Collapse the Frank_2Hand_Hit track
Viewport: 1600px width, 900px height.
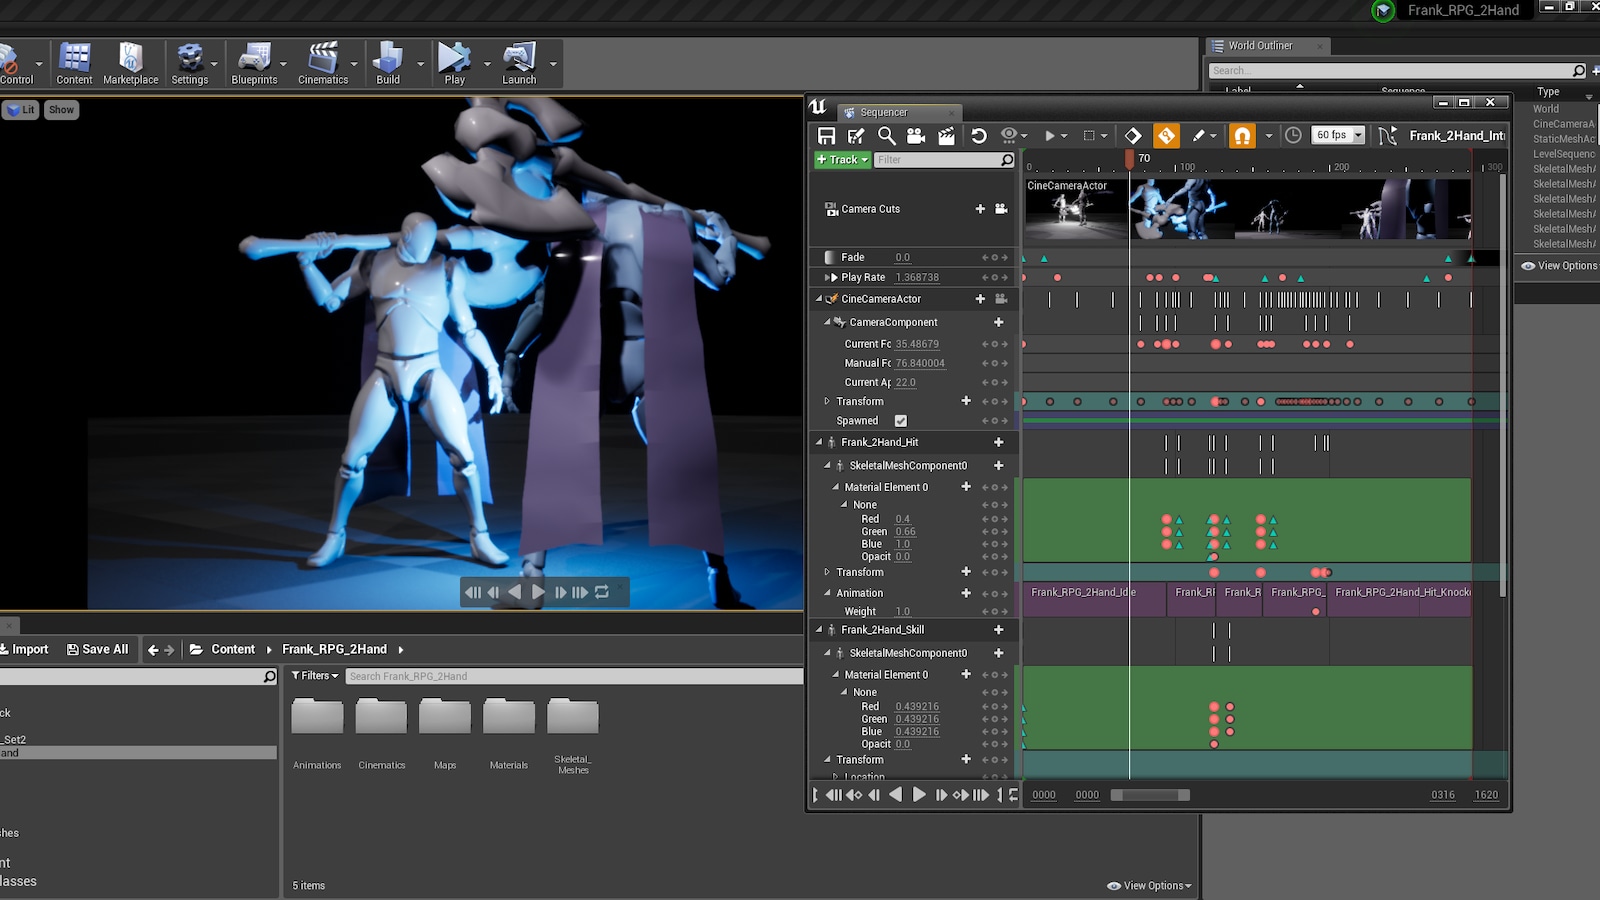pyautogui.click(x=819, y=442)
